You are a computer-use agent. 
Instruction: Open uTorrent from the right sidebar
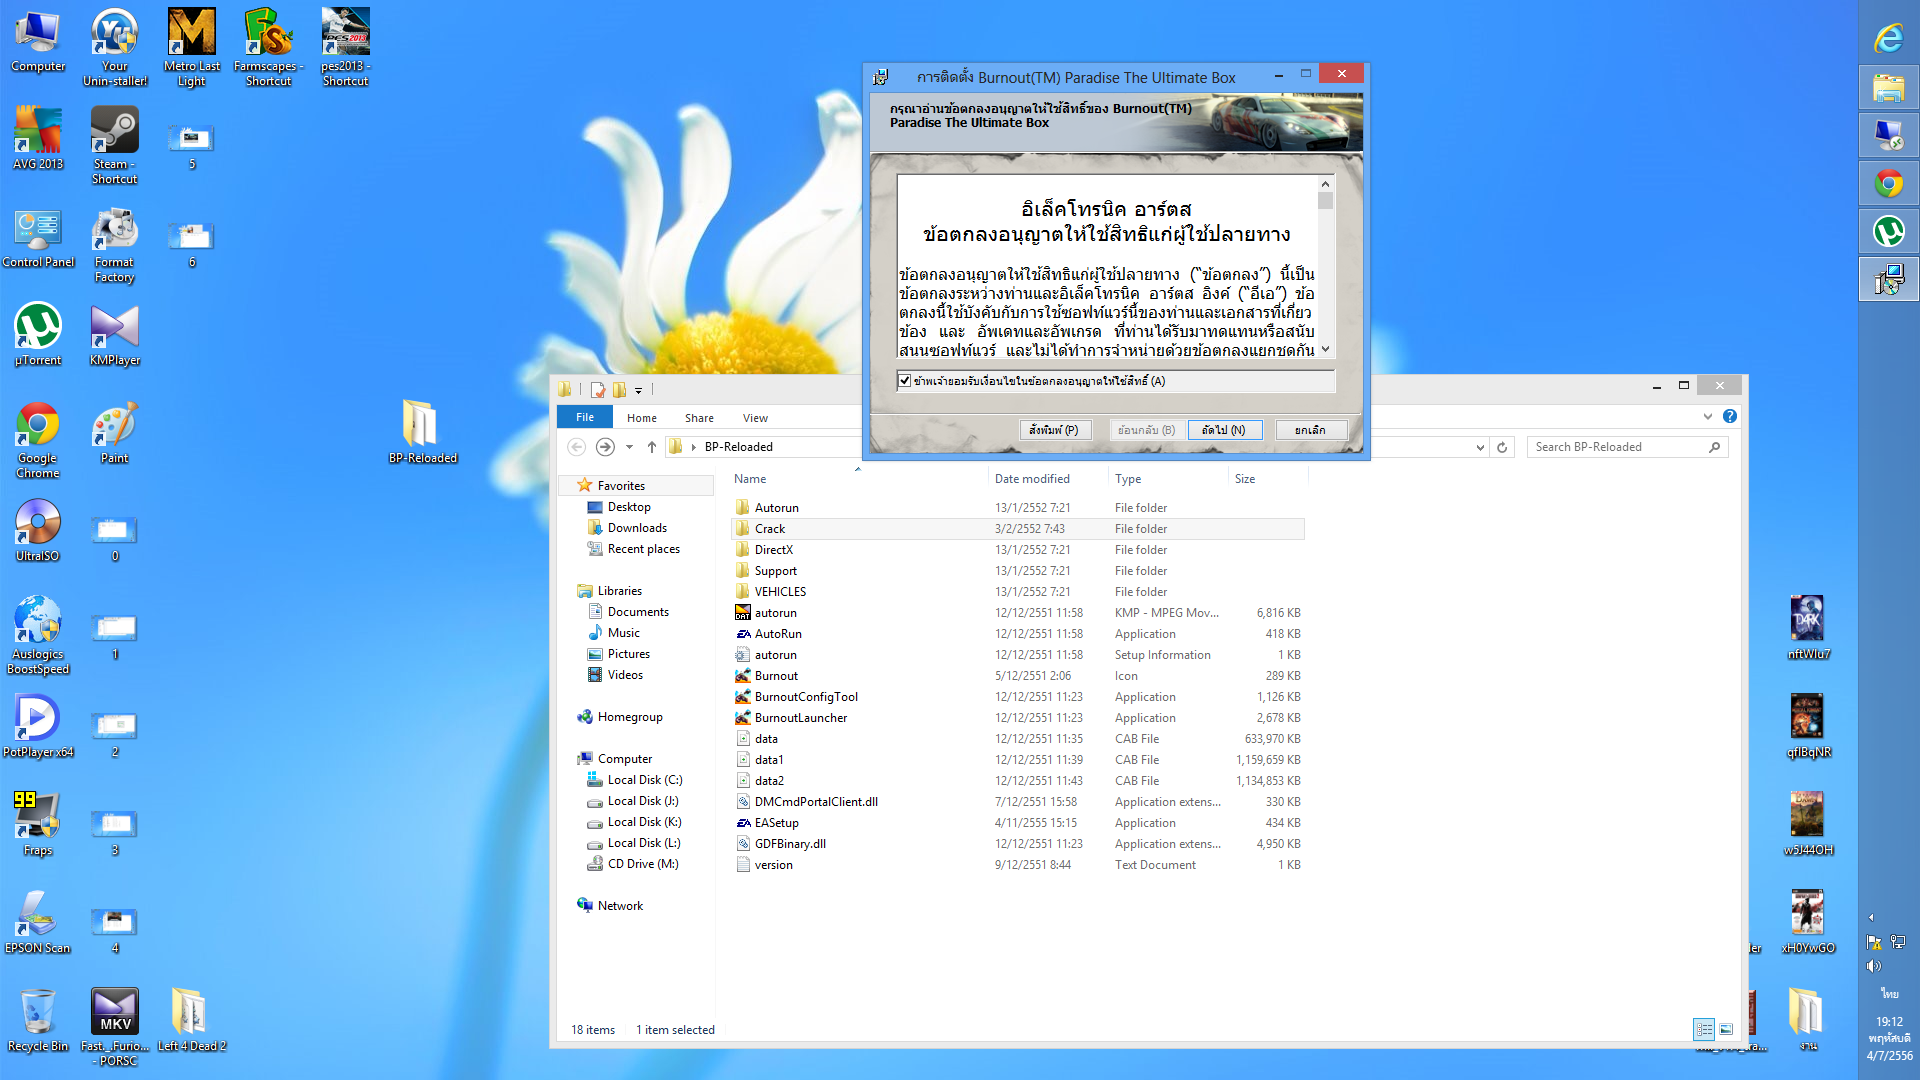(1888, 232)
